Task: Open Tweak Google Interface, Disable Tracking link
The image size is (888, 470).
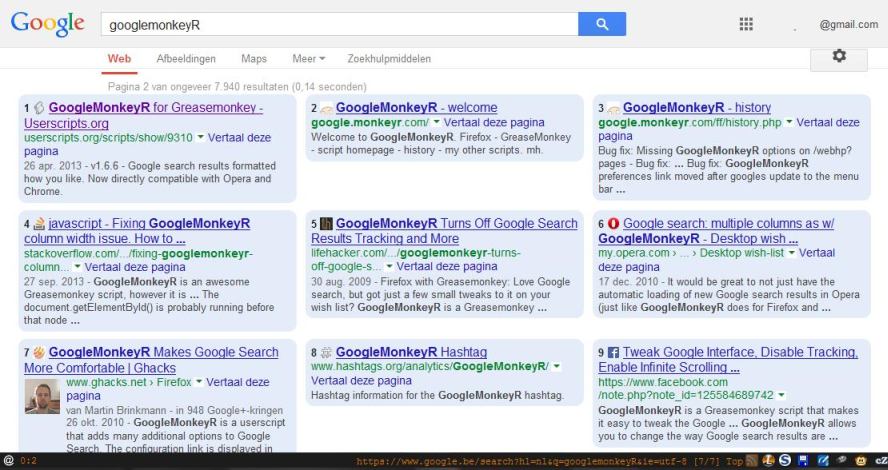Action: (728, 360)
